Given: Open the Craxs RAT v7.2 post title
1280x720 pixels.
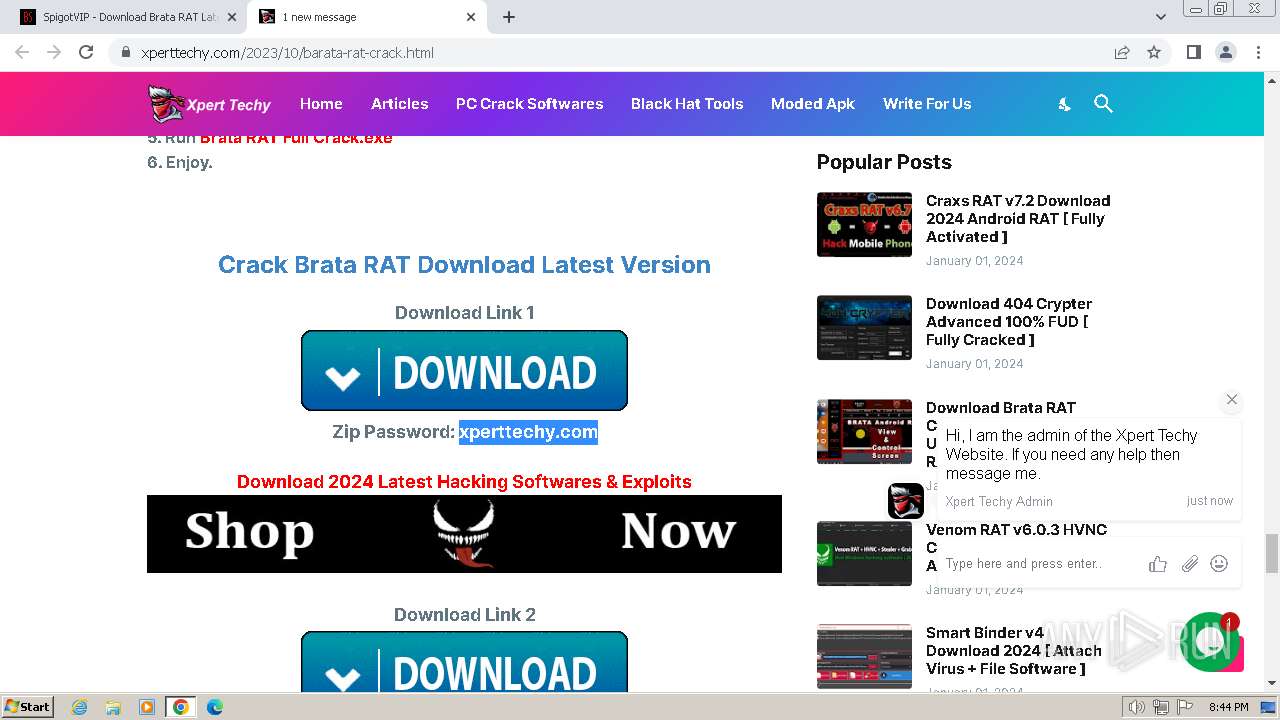Looking at the screenshot, I should click(1018, 219).
